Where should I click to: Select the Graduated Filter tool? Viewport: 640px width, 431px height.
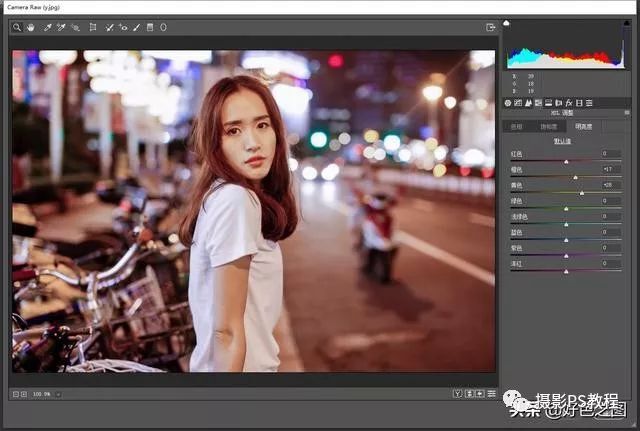pos(150,28)
